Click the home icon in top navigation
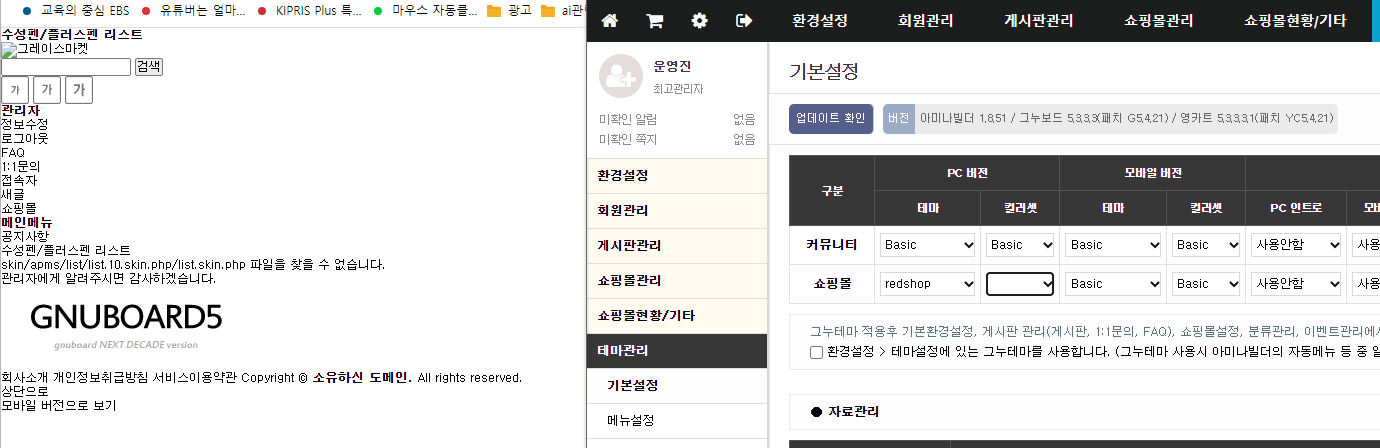This screenshot has width=1380, height=448. pyautogui.click(x=609, y=21)
